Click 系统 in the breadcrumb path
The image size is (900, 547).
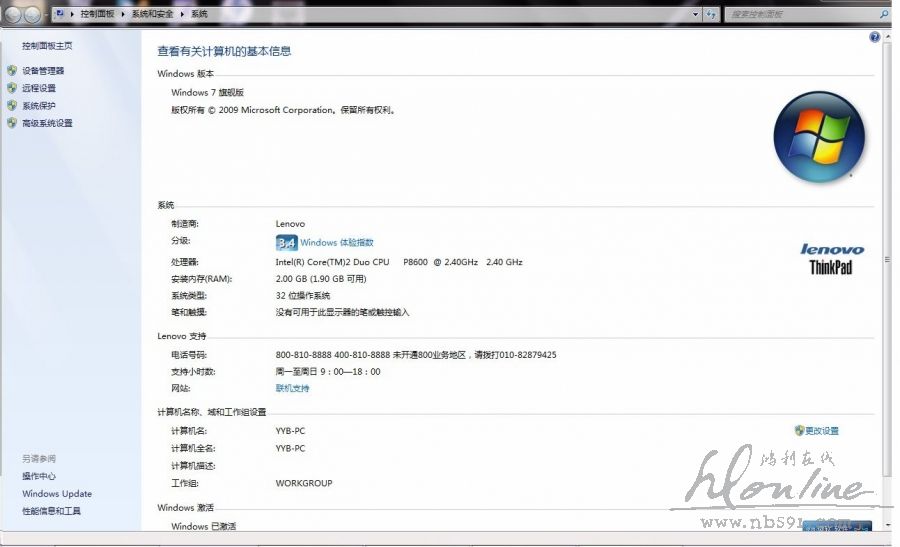pos(199,14)
